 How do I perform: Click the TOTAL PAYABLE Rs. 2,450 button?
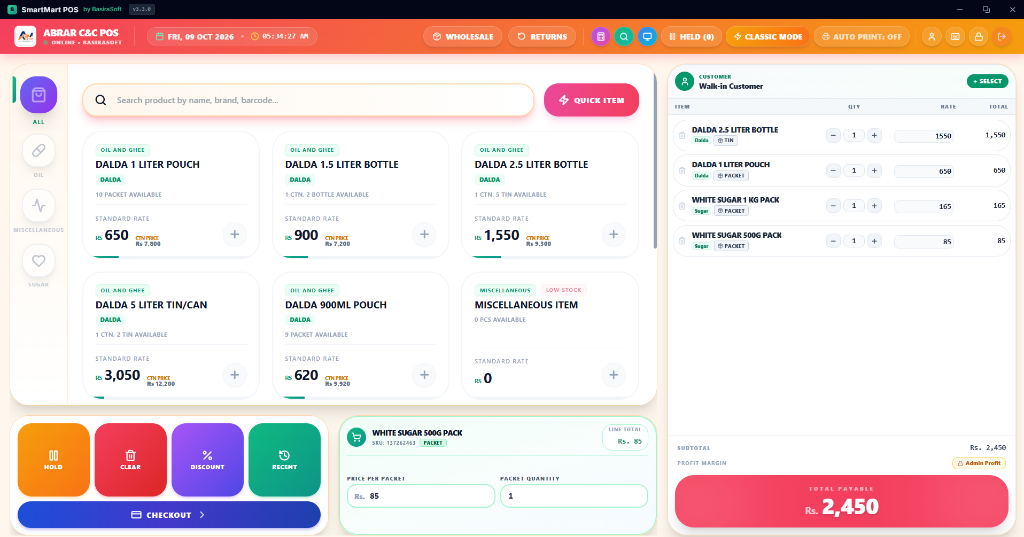[x=841, y=501]
